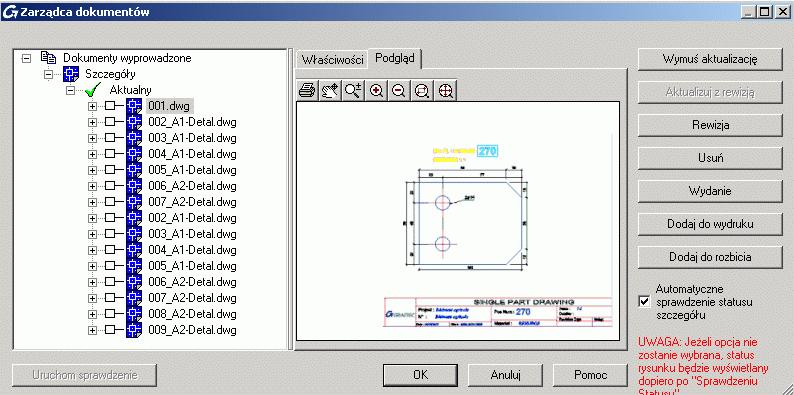This screenshot has width=794, height=395.
Task: Click the Dokumenty wyprowadzone documents icon
Action: 49,58
